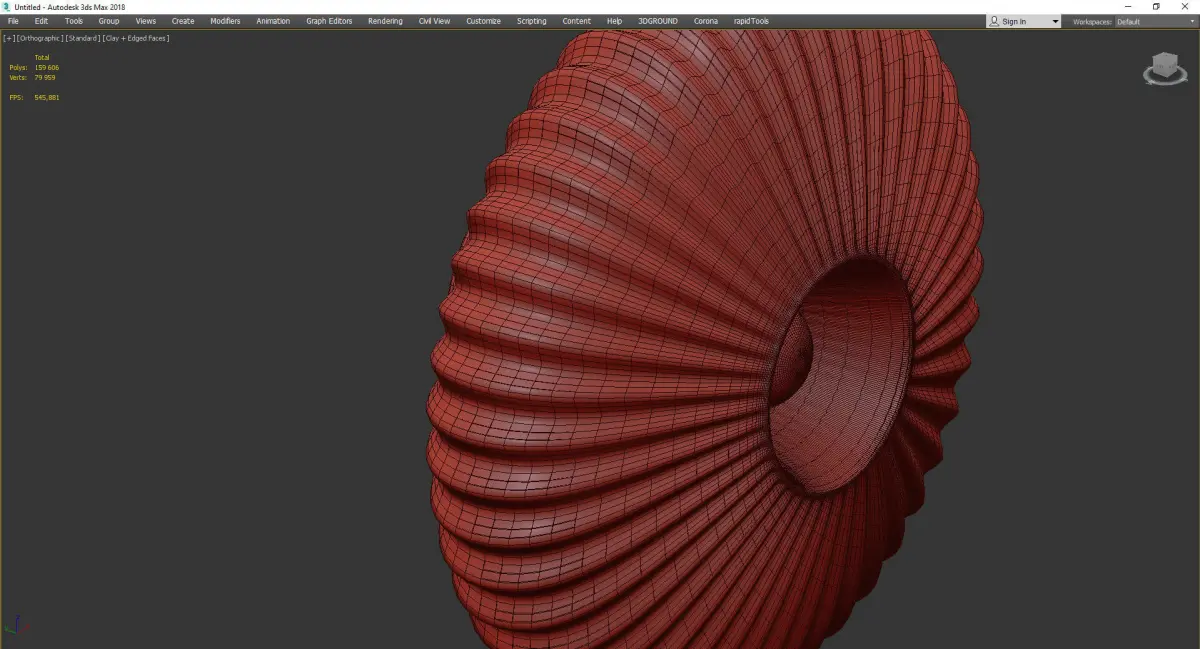The width and height of the screenshot is (1200, 649).
Task: Open the Tools menu
Action: click(74, 21)
